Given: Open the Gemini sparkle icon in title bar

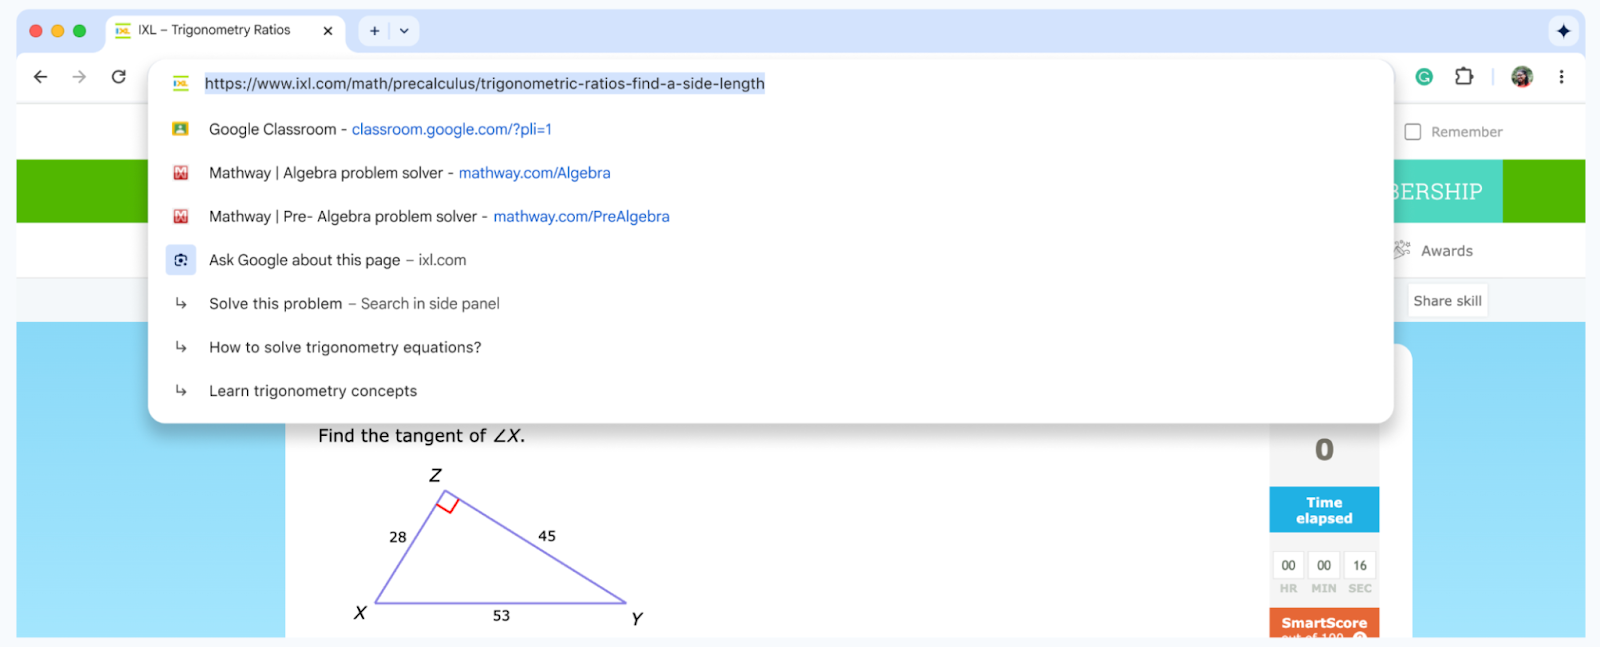Looking at the screenshot, I should [1563, 31].
